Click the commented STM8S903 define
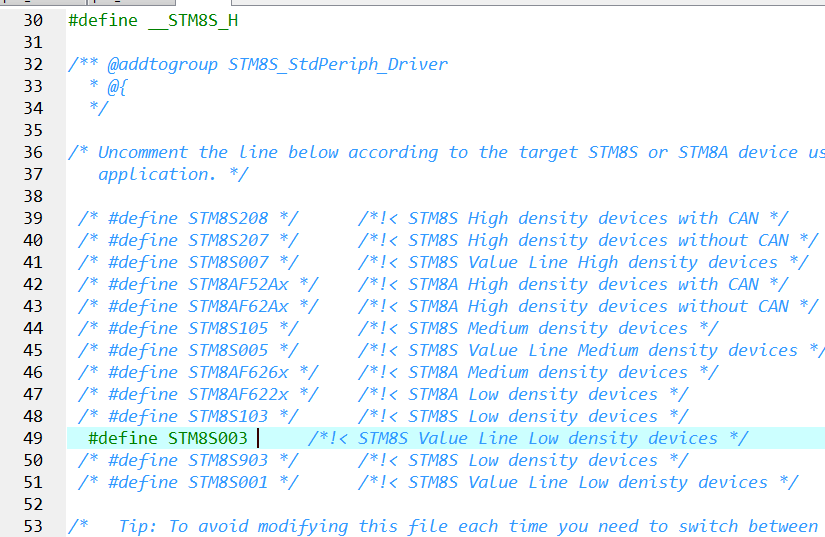Viewport: 825px width, 537px height. click(228, 460)
